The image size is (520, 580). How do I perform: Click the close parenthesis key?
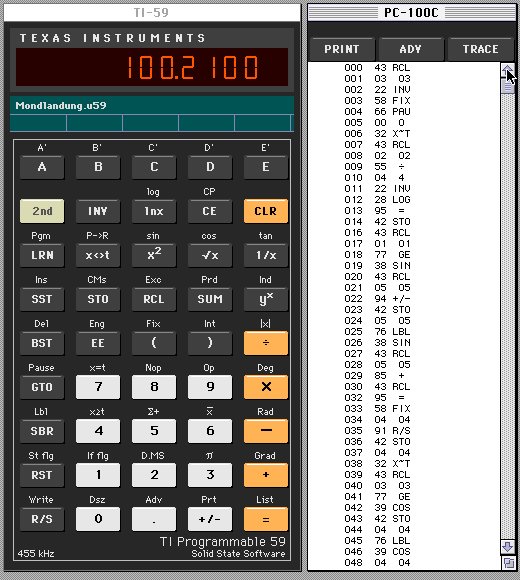209,343
